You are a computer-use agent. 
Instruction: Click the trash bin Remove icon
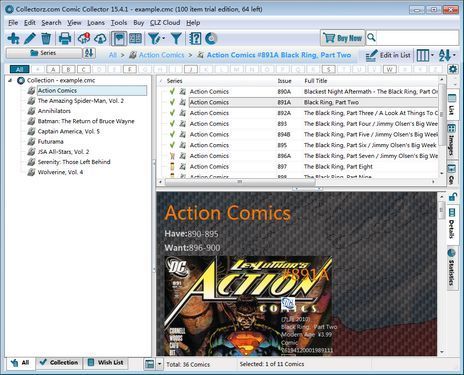tap(46, 39)
